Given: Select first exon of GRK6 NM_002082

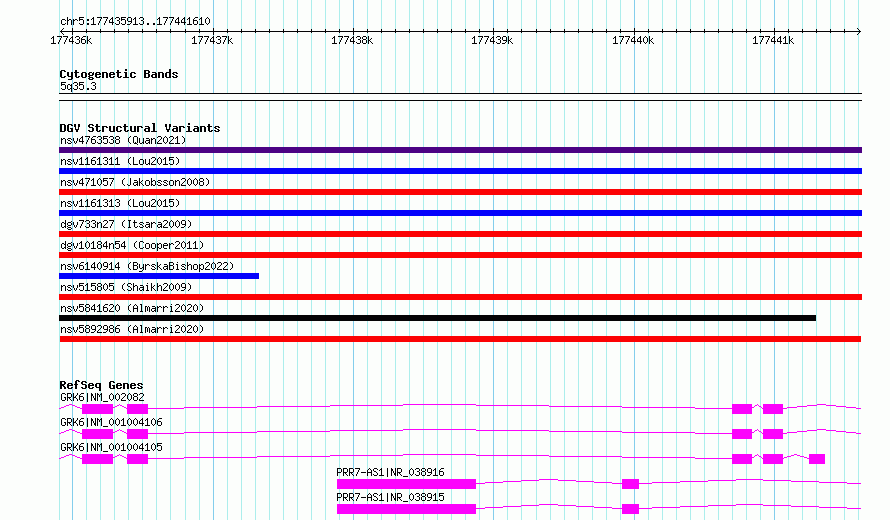Looking at the screenshot, I should click(98, 409).
